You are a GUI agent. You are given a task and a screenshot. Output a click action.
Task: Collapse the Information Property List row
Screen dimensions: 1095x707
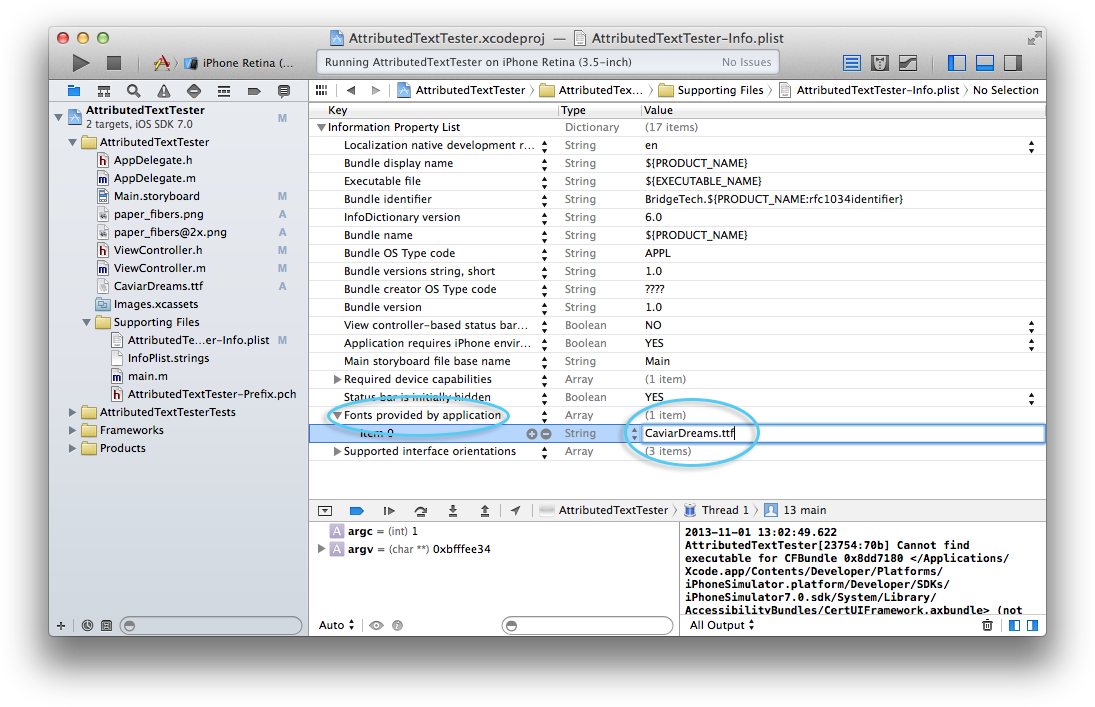coord(321,128)
